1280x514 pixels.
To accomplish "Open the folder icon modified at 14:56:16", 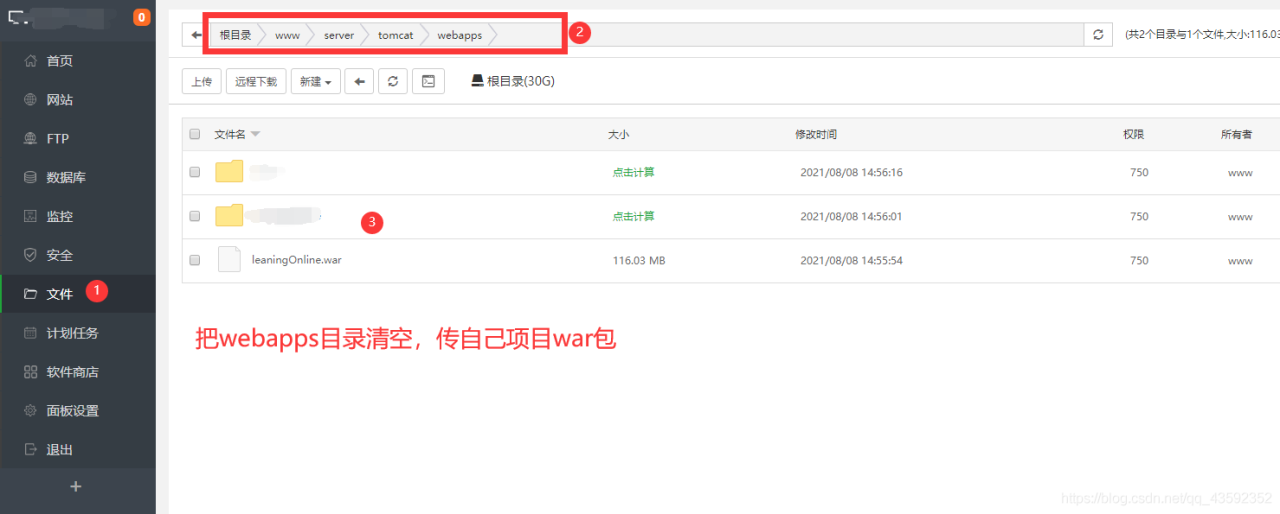I will (x=229, y=171).
